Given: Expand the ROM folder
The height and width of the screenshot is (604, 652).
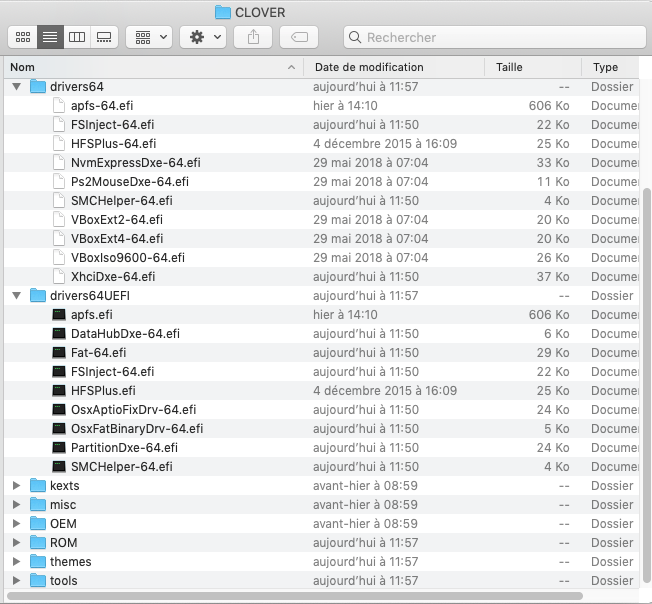Looking at the screenshot, I should 17,542.
